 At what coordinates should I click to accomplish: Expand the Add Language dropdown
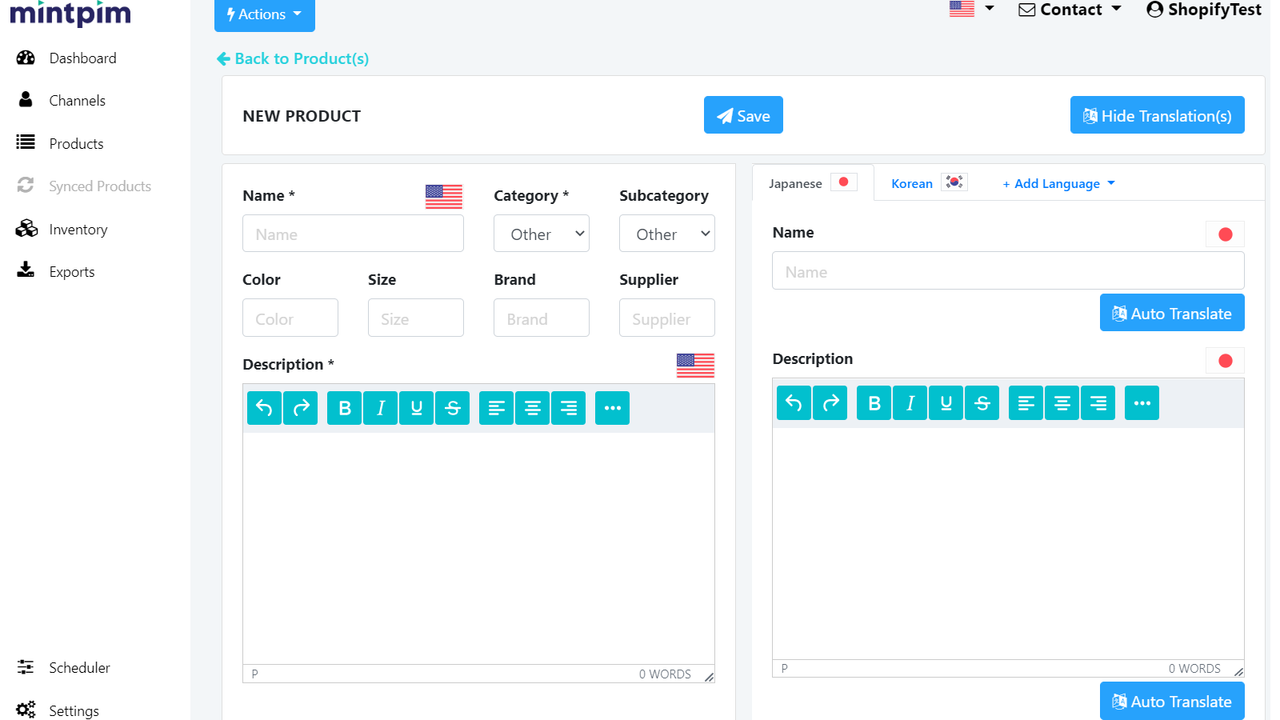[1059, 184]
